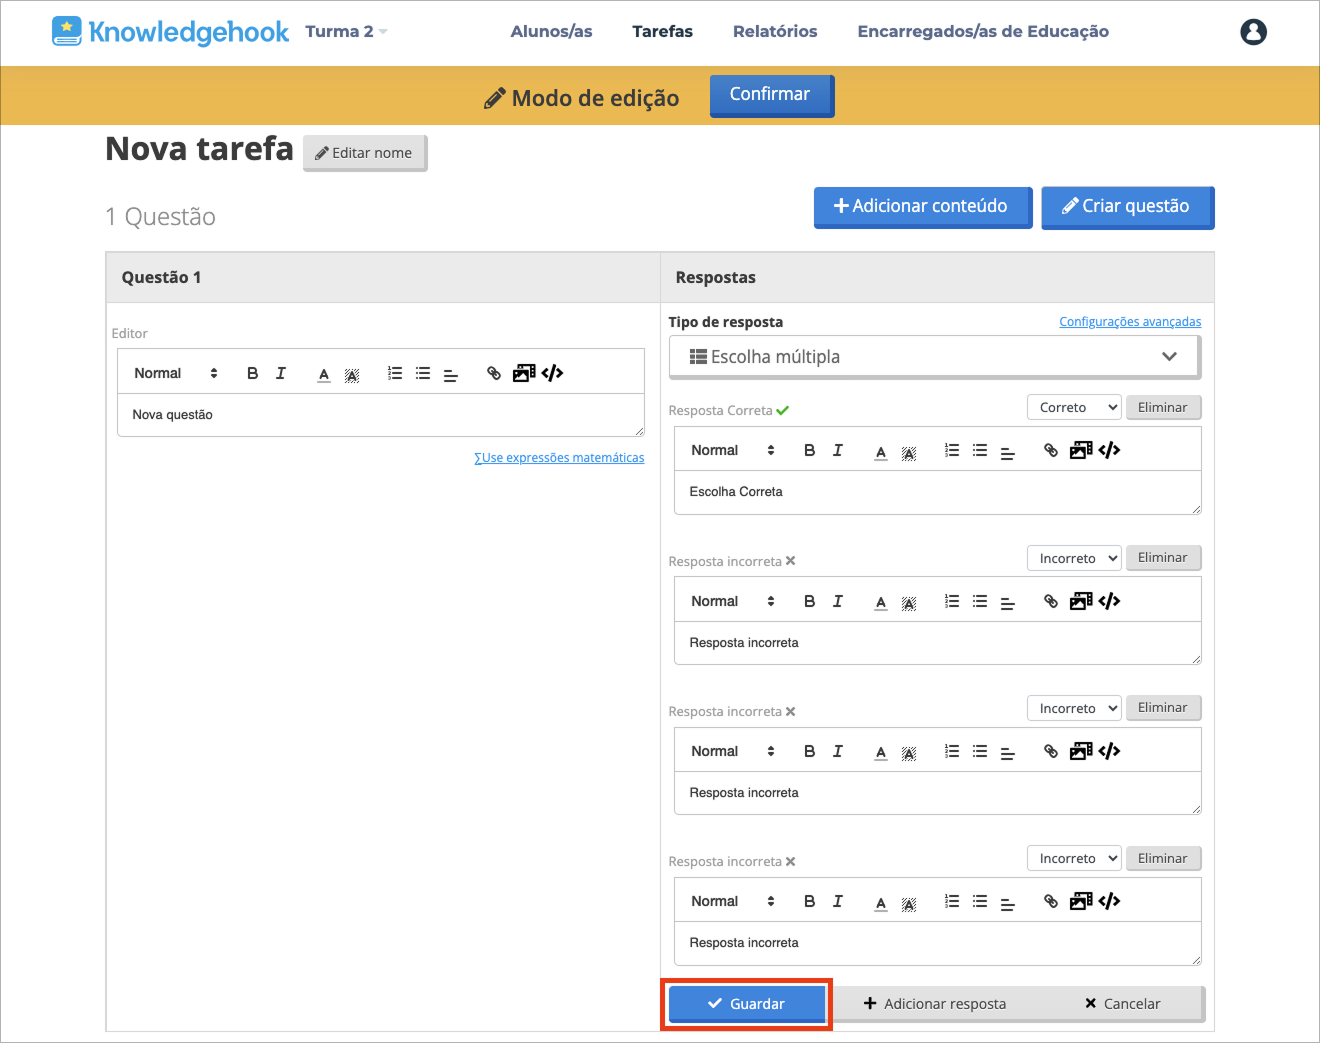The width and height of the screenshot is (1320, 1043).
Task: Click the Nova questão text field
Action: click(381, 415)
